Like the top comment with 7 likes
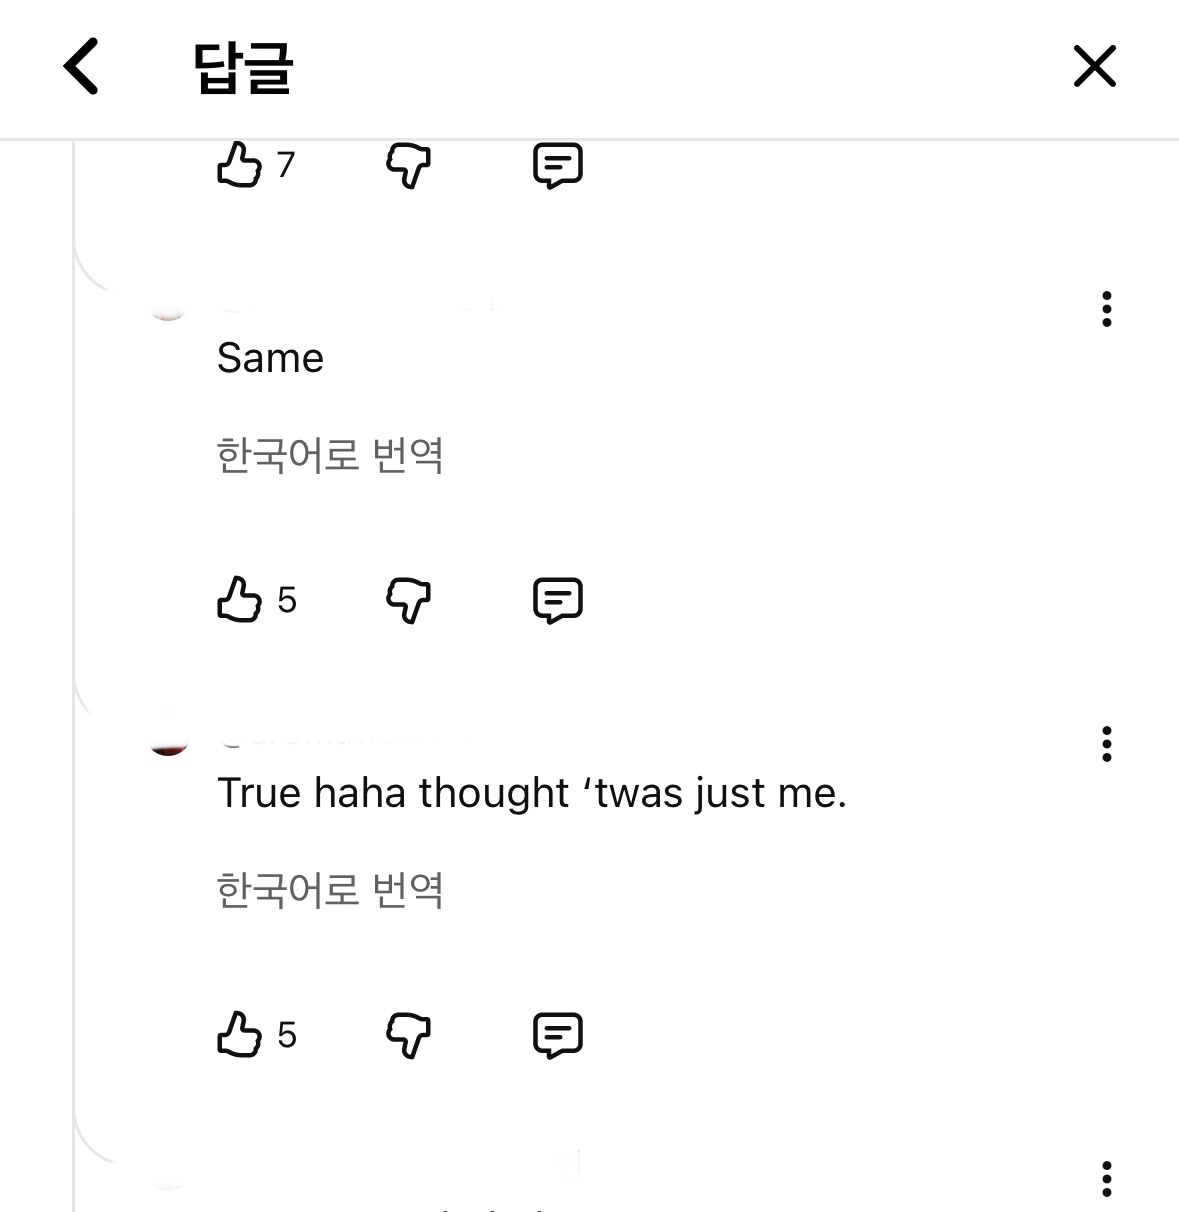Image resolution: width=1179 pixels, height=1212 pixels. click(239, 164)
